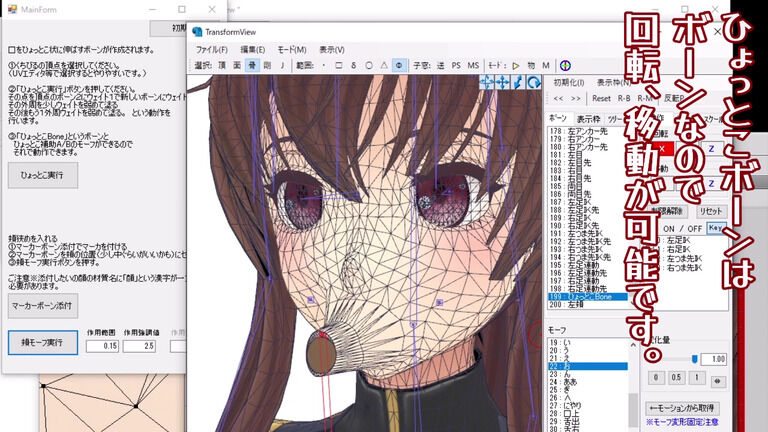Select bone 195 : 左足連動 in list
The image size is (768, 432).
point(587,265)
